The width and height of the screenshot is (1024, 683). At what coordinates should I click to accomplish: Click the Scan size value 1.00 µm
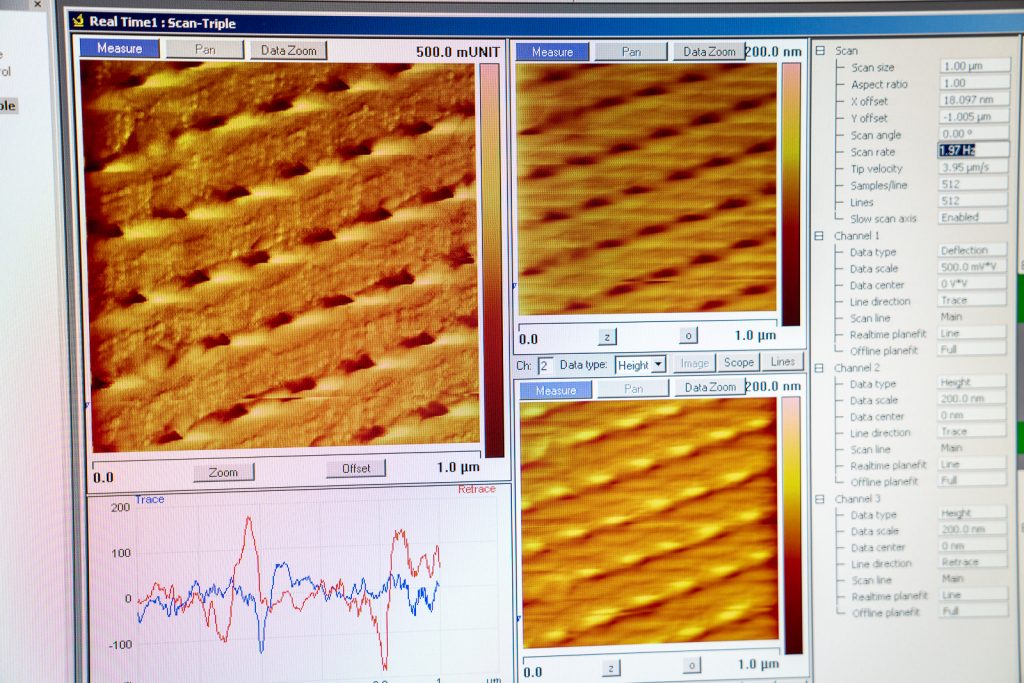(974, 66)
